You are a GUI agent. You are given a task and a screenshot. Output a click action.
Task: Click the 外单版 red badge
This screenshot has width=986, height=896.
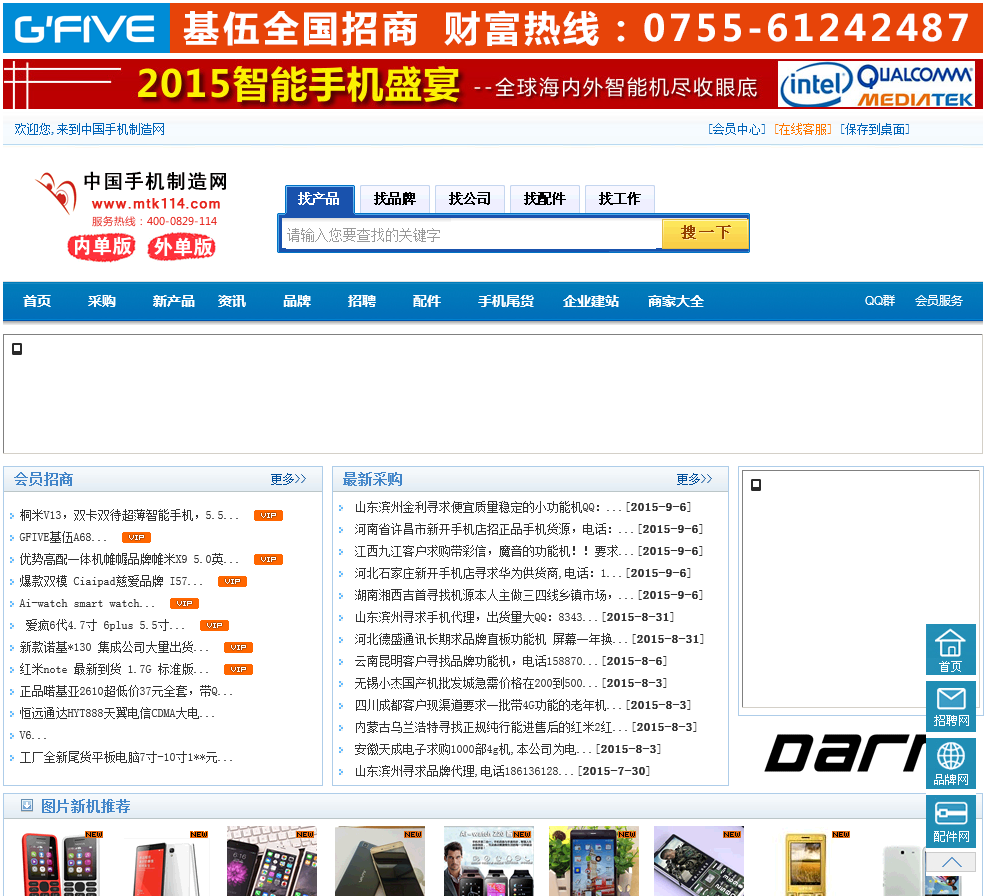pos(182,246)
